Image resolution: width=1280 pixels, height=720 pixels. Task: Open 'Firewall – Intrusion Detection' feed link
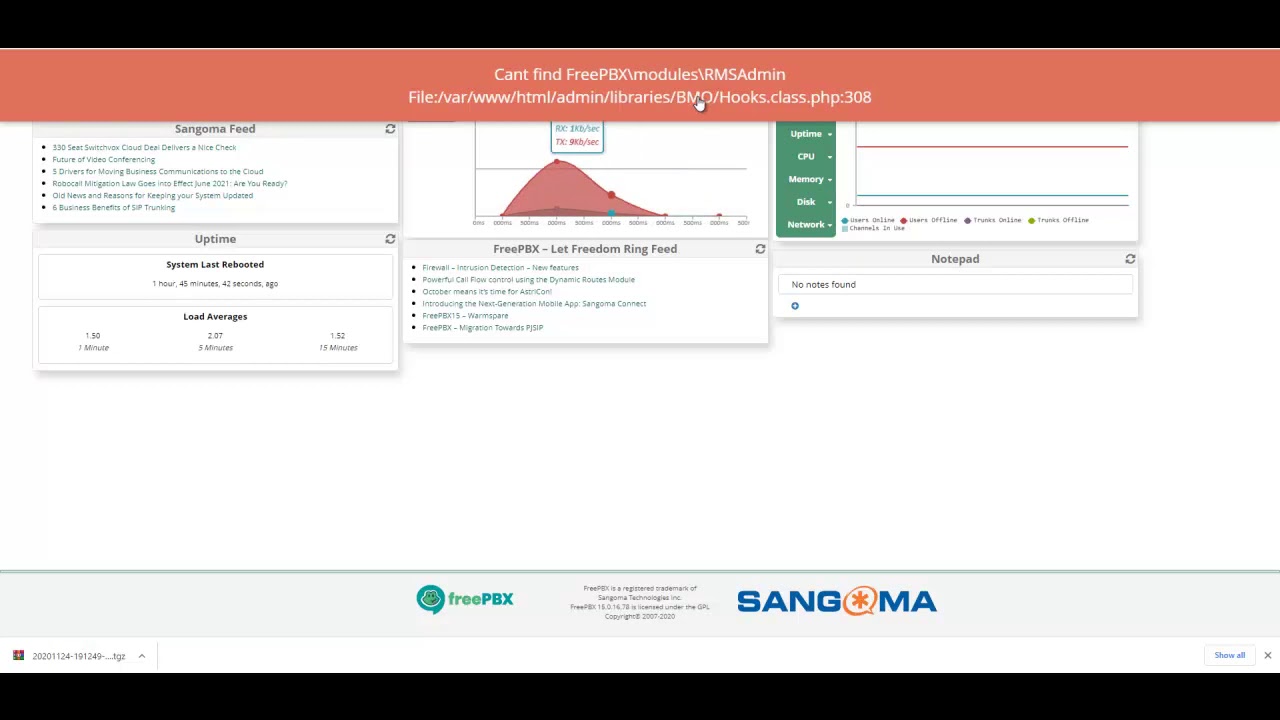(x=500, y=267)
